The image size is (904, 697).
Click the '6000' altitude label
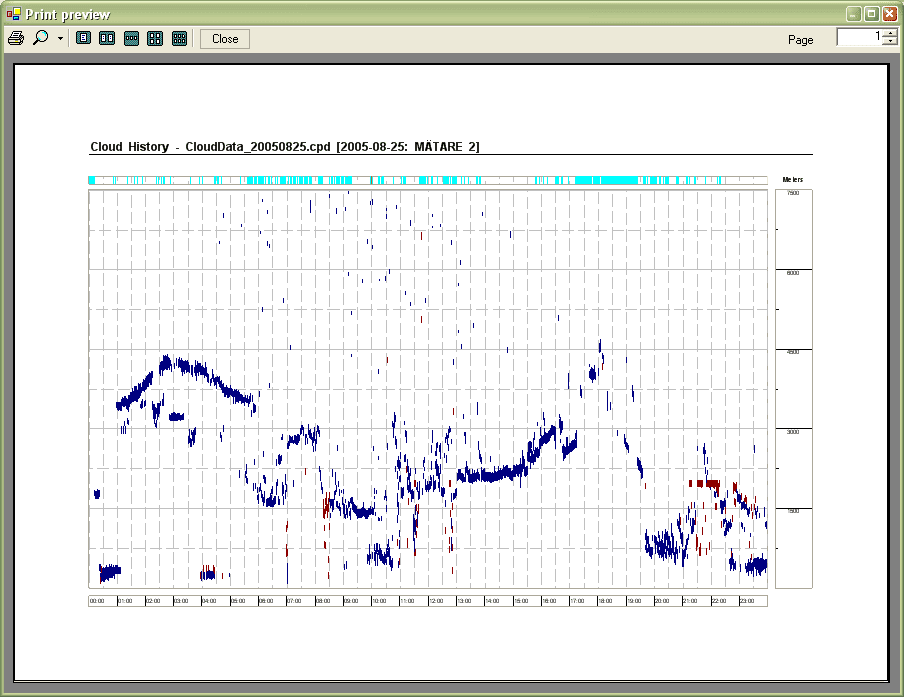click(x=793, y=273)
